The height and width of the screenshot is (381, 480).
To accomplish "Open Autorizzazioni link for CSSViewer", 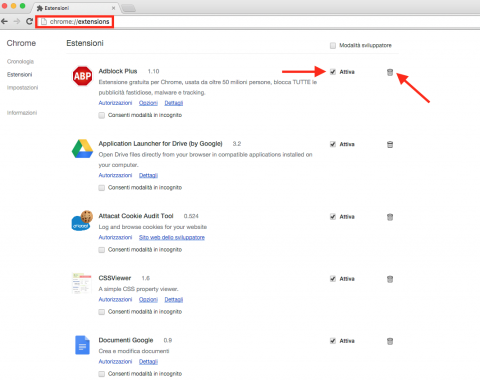I will (x=115, y=299).
